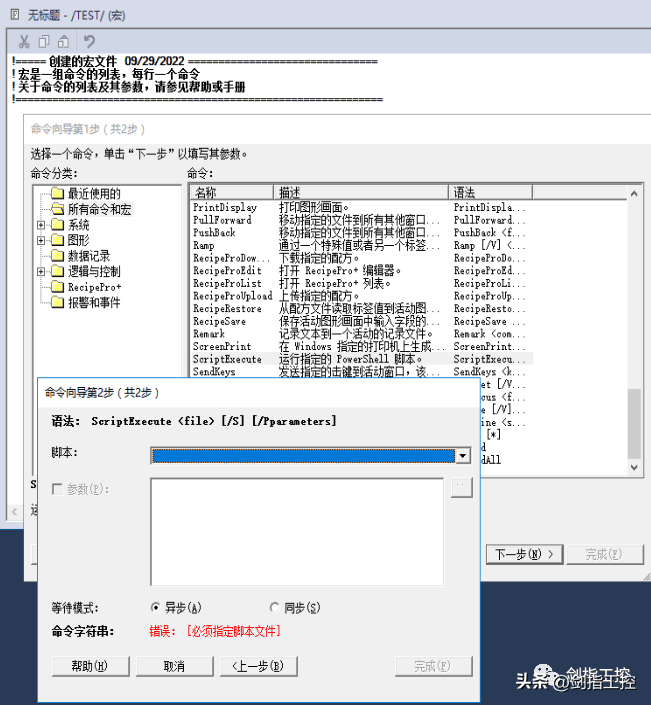The width and height of the screenshot is (651, 705).
Task: Select the 异步(A) wait mode radio button
Action: click(x=155, y=607)
